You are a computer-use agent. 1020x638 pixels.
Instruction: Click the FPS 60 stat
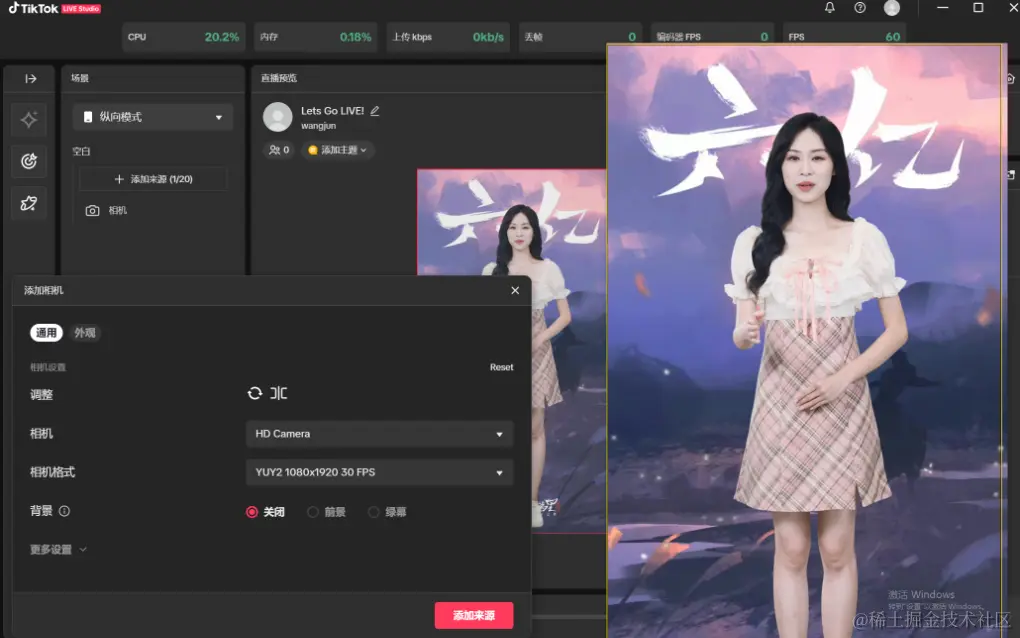(x=844, y=37)
